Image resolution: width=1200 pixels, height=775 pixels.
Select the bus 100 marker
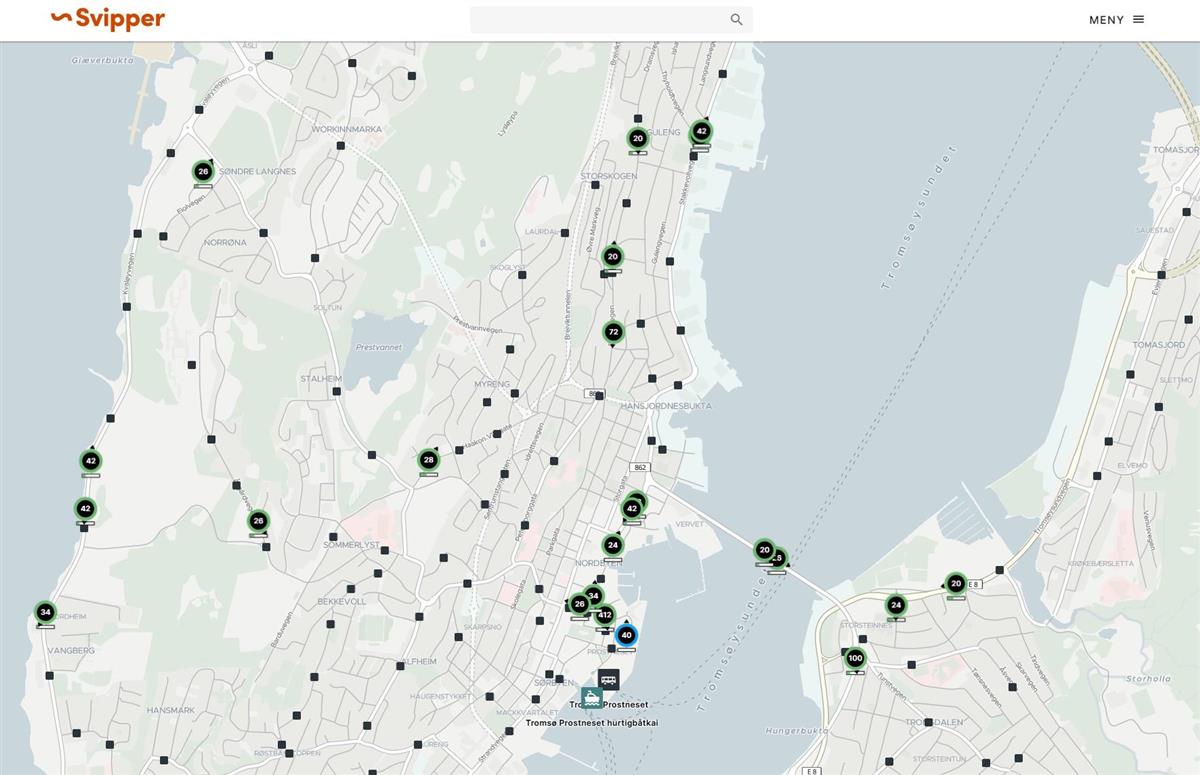[855, 659]
